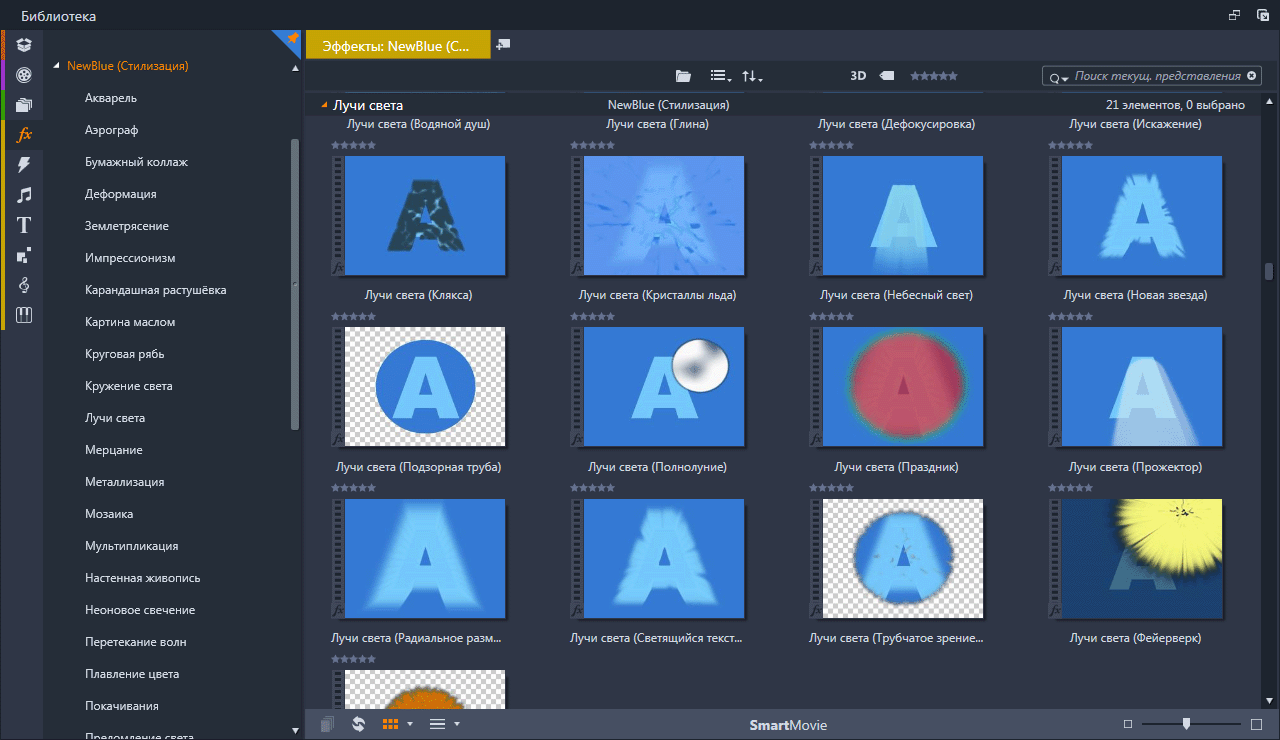Select Мозаика category
The image size is (1280, 740).
[x=109, y=514]
